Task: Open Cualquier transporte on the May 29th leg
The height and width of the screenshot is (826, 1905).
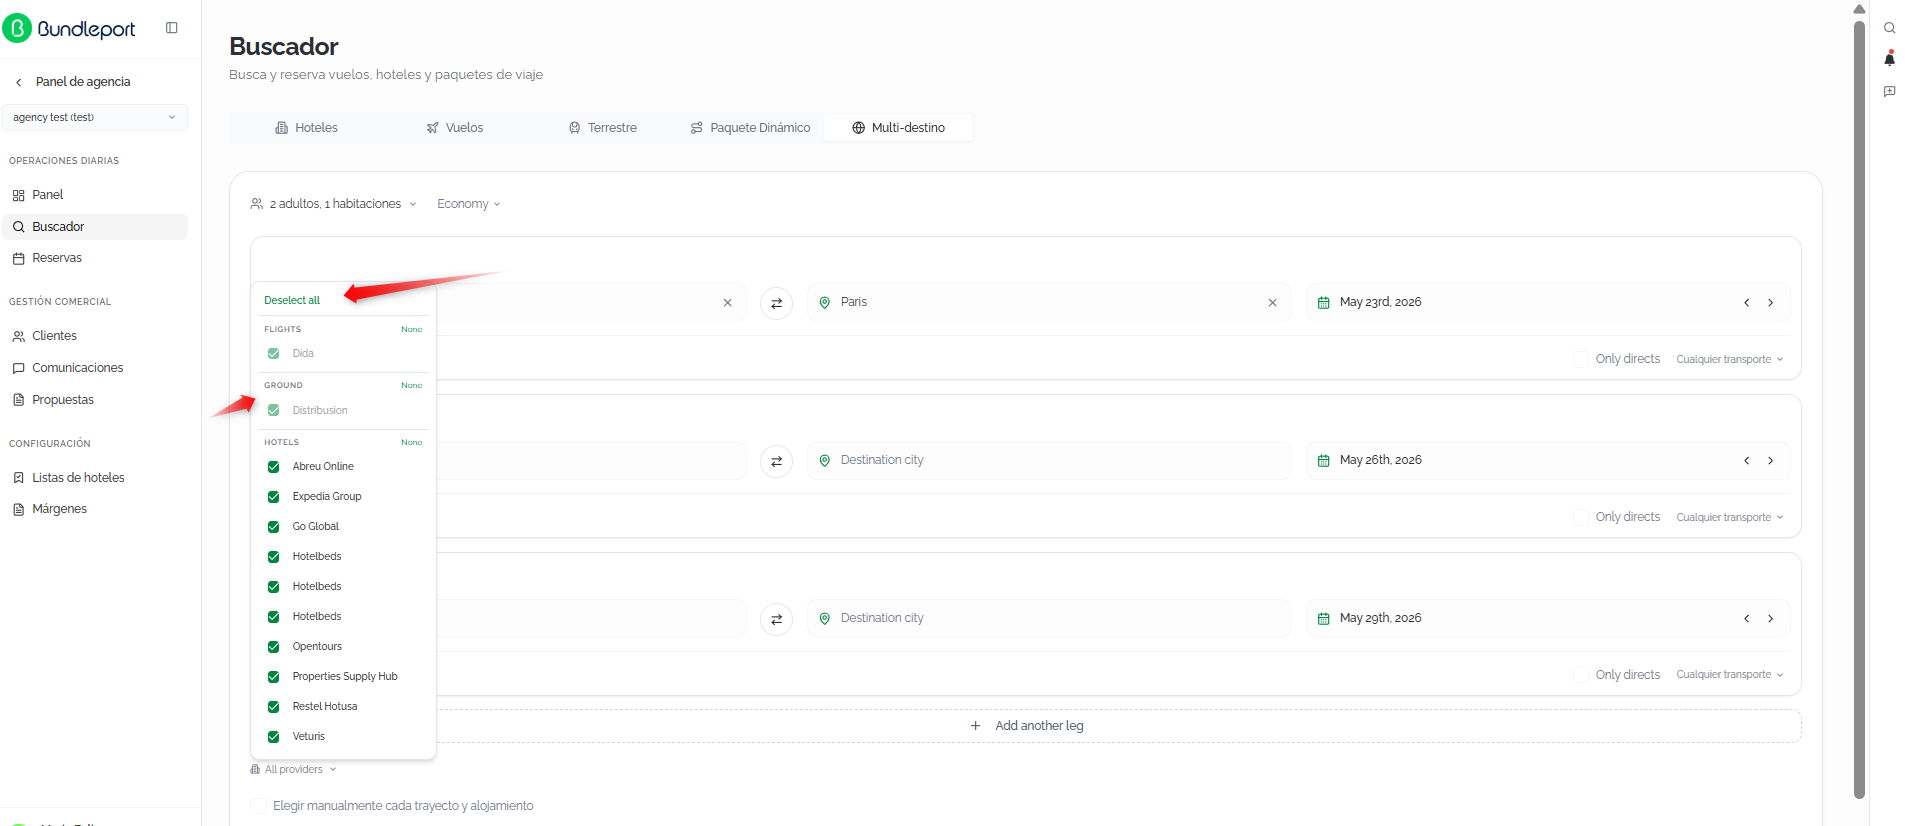Action: coord(1730,675)
